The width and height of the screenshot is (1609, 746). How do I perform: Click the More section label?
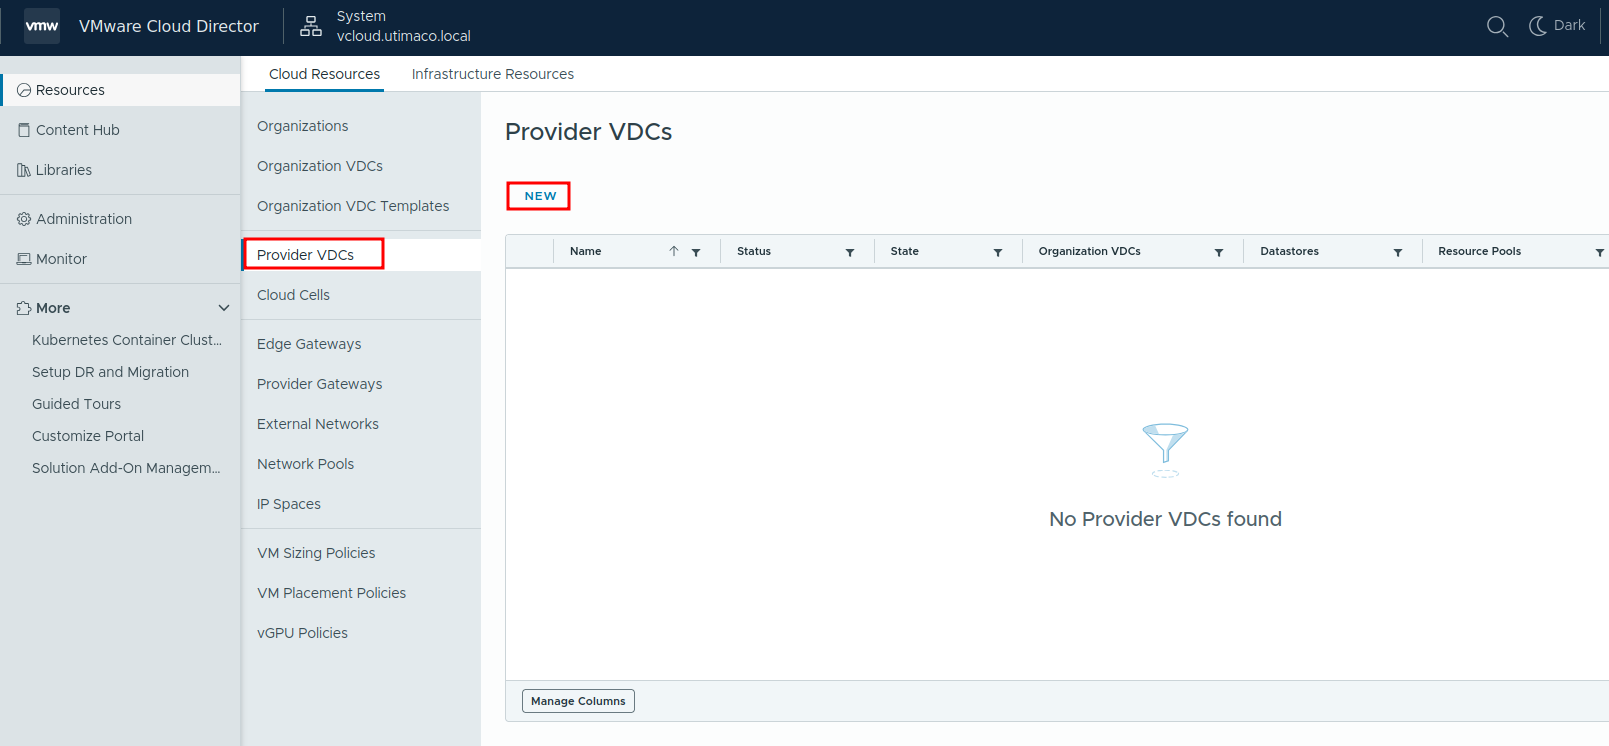pyautogui.click(x=53, y=308)
